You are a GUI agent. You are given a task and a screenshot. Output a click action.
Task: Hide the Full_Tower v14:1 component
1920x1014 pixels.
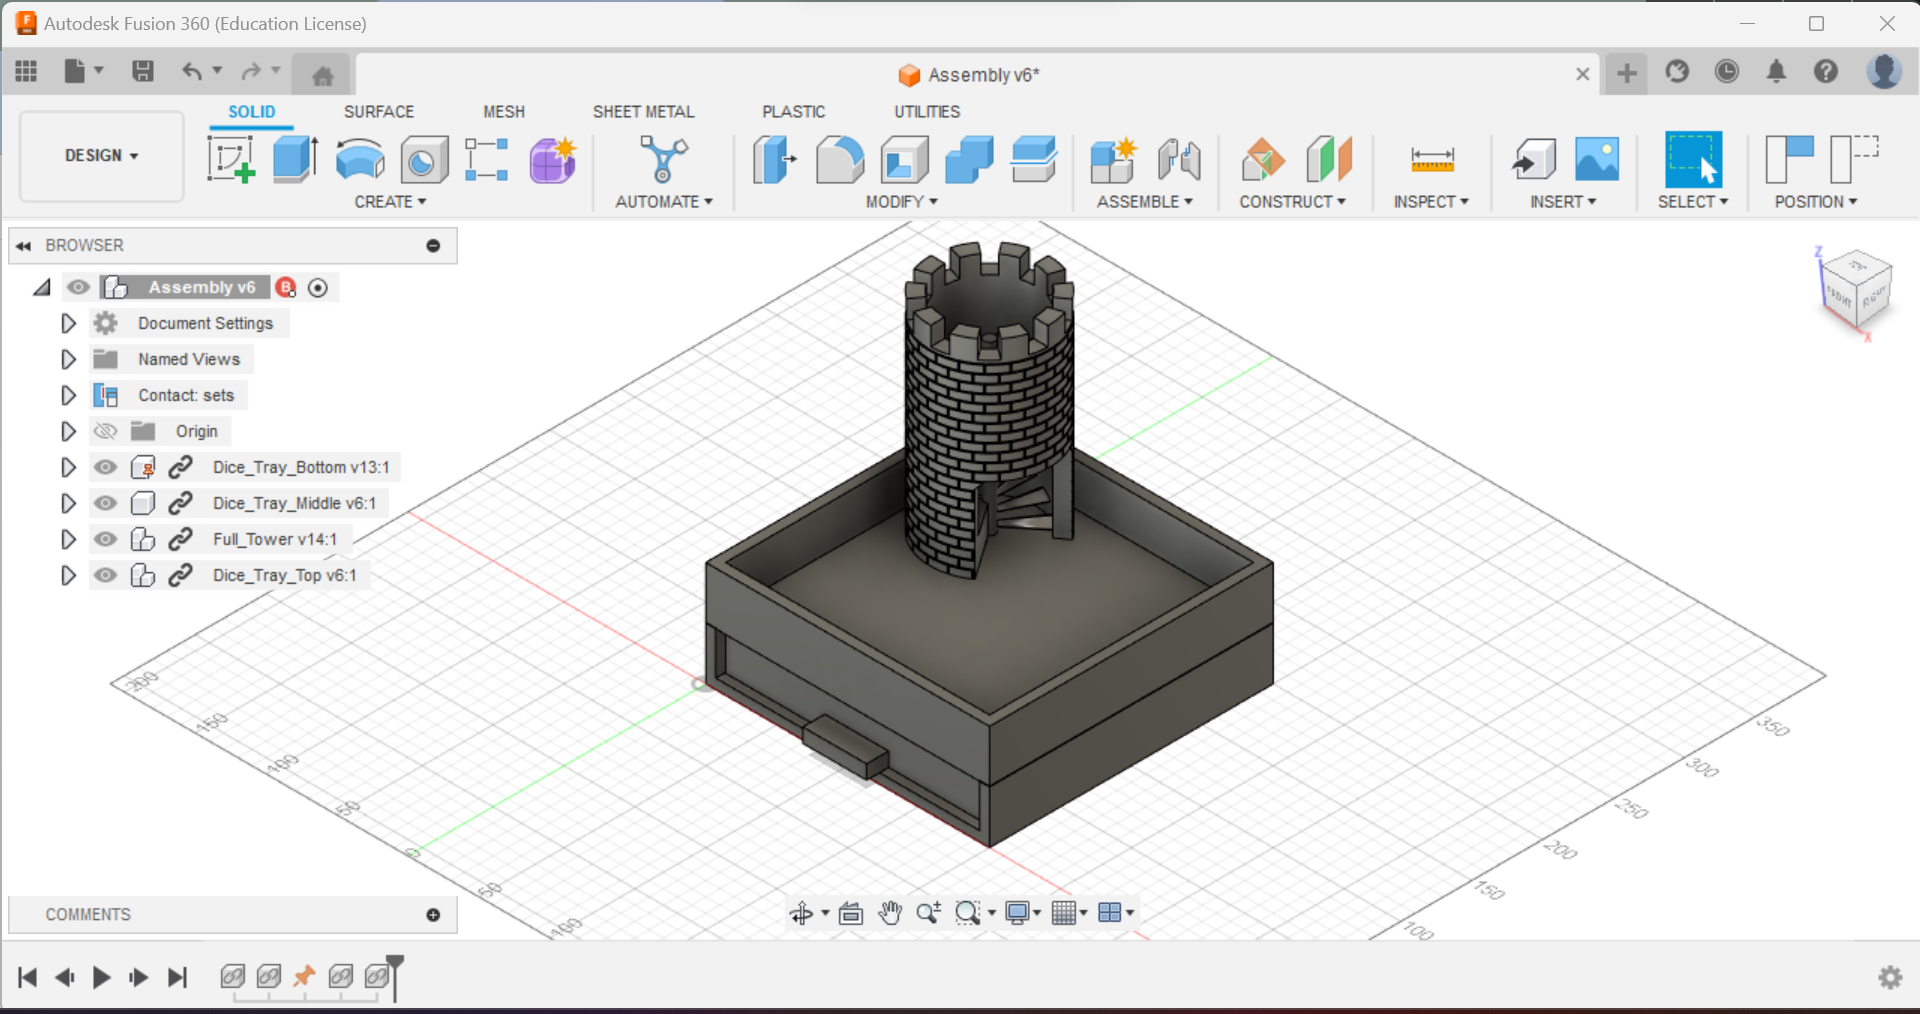[105, 539]
